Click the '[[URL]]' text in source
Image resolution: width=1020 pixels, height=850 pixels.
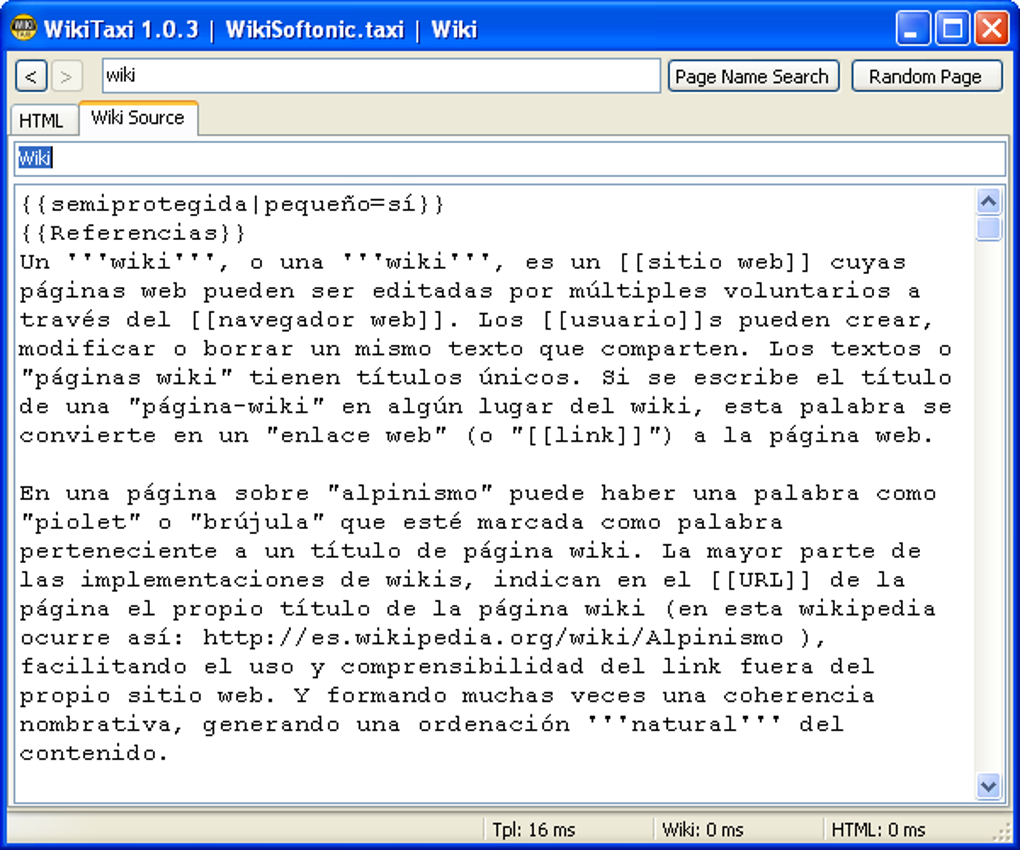pyautogui.click(x=760, y=579)
